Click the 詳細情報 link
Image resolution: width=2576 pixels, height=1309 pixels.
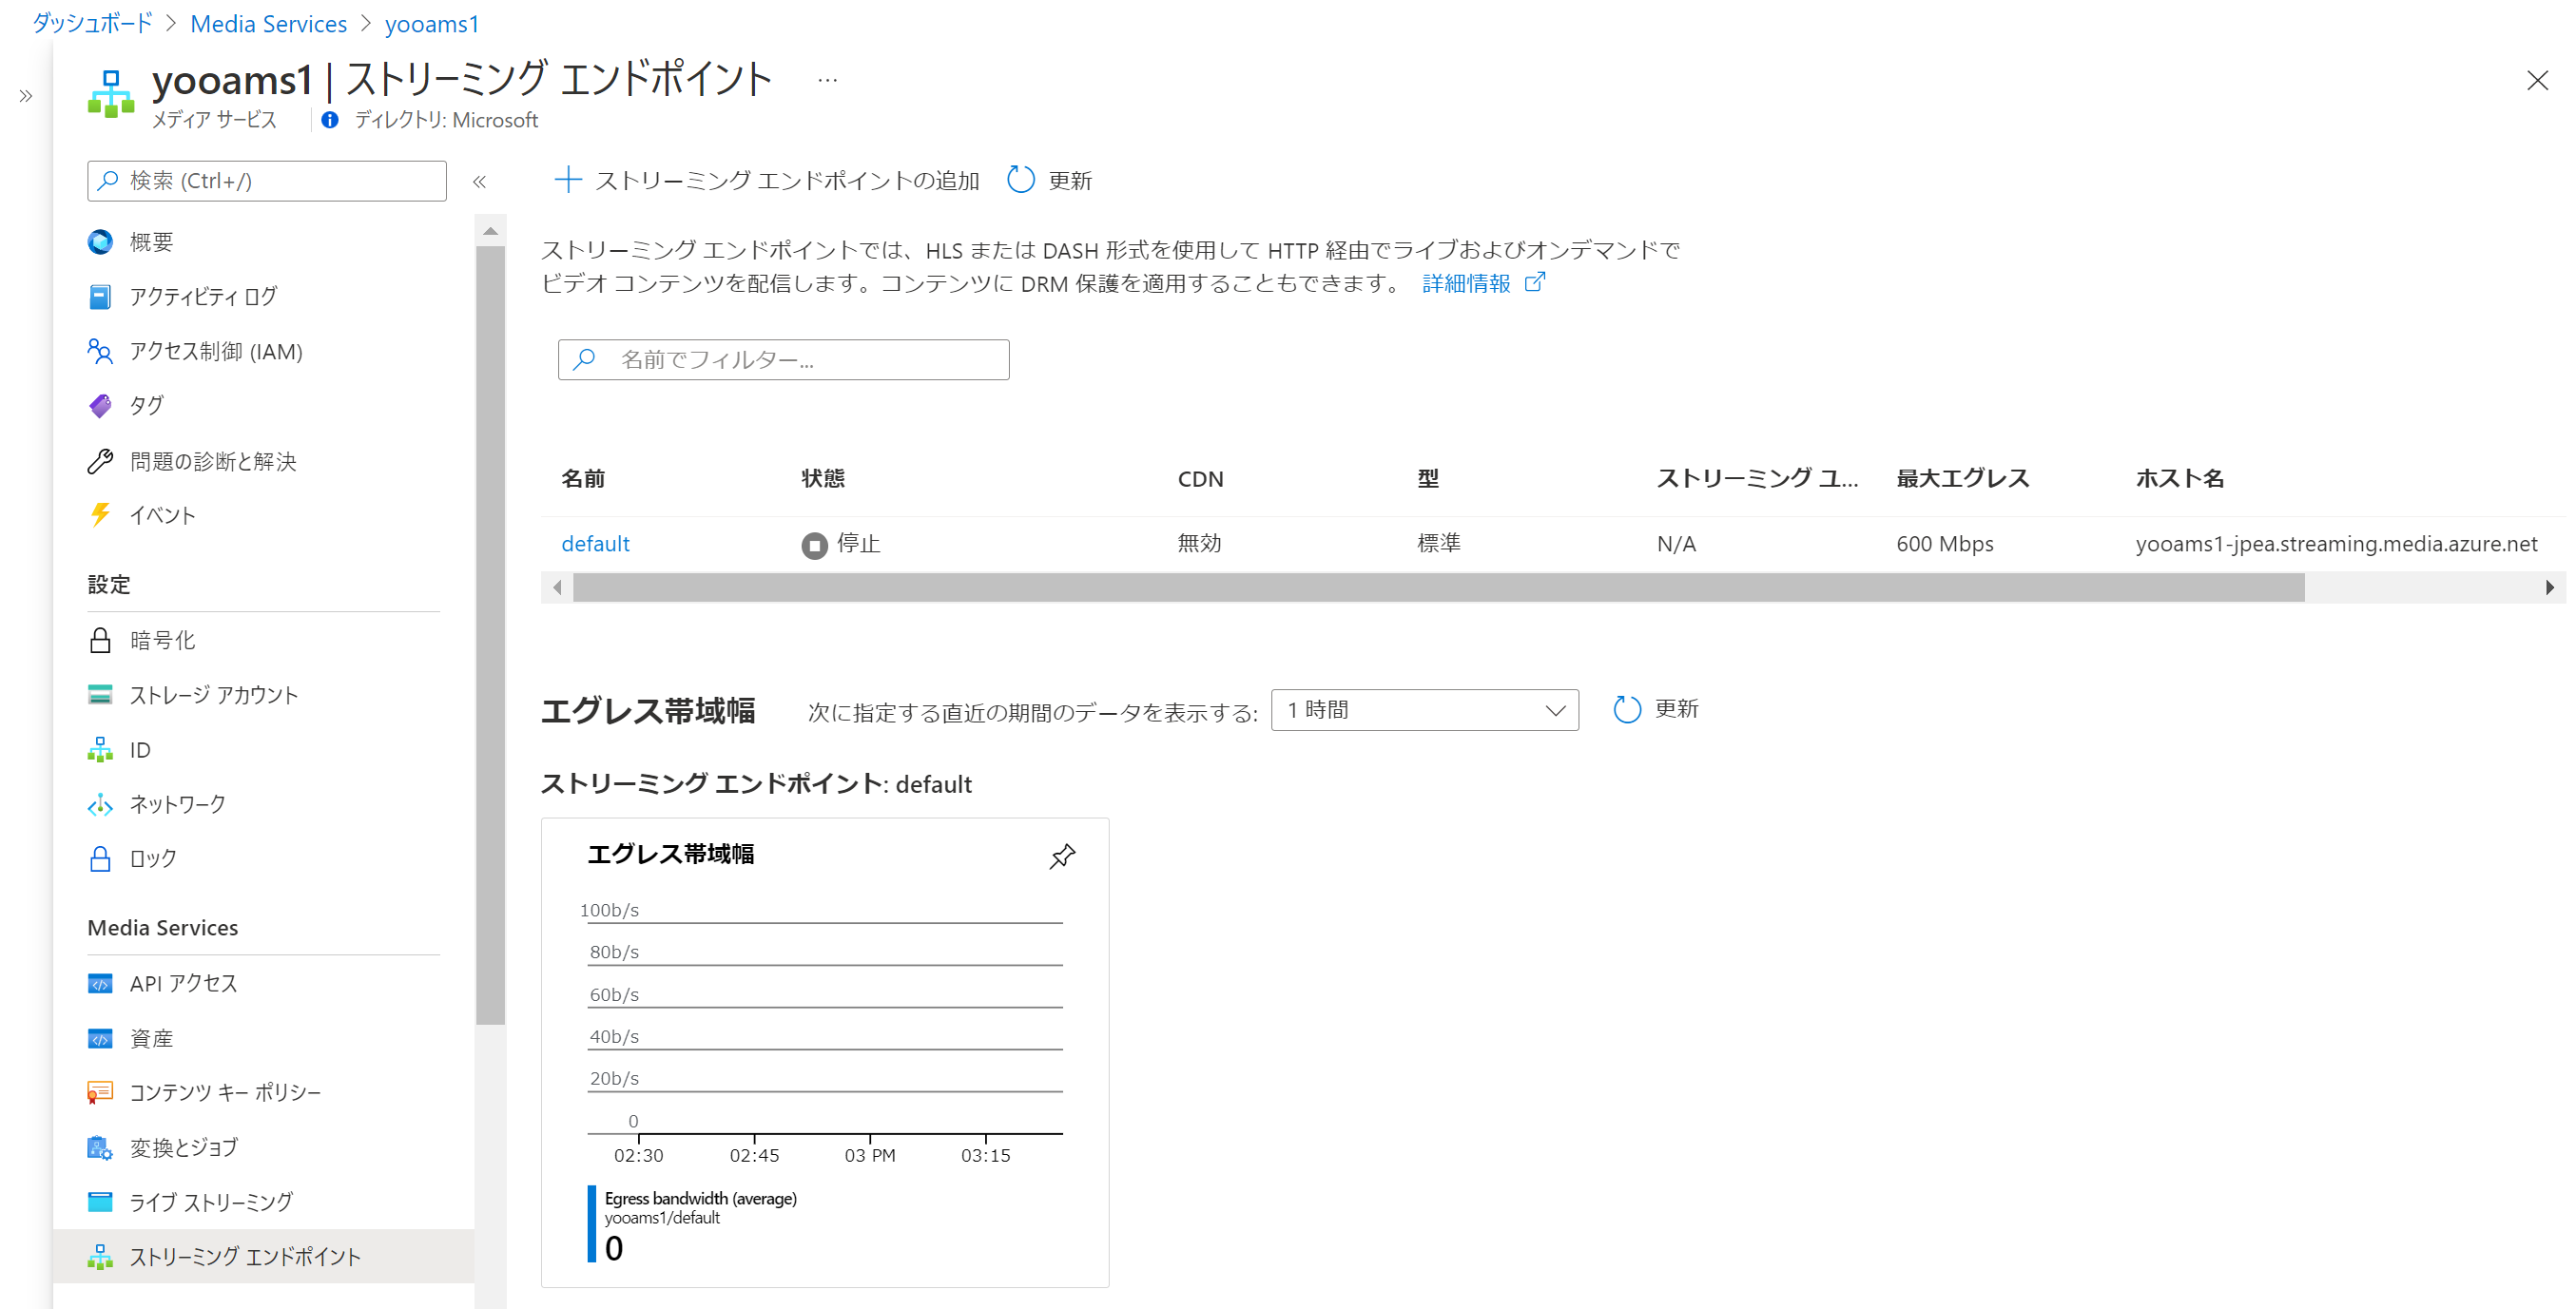point(1465,284)
